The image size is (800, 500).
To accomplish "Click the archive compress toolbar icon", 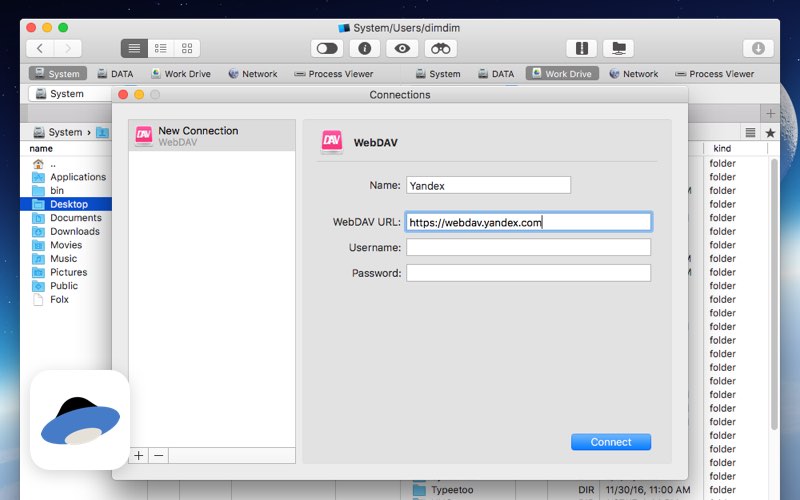I will click(582, 48).
